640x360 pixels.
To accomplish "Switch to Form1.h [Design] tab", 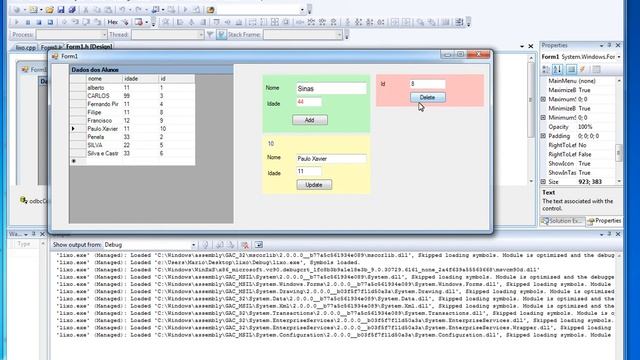I will (x=89, y=47).
